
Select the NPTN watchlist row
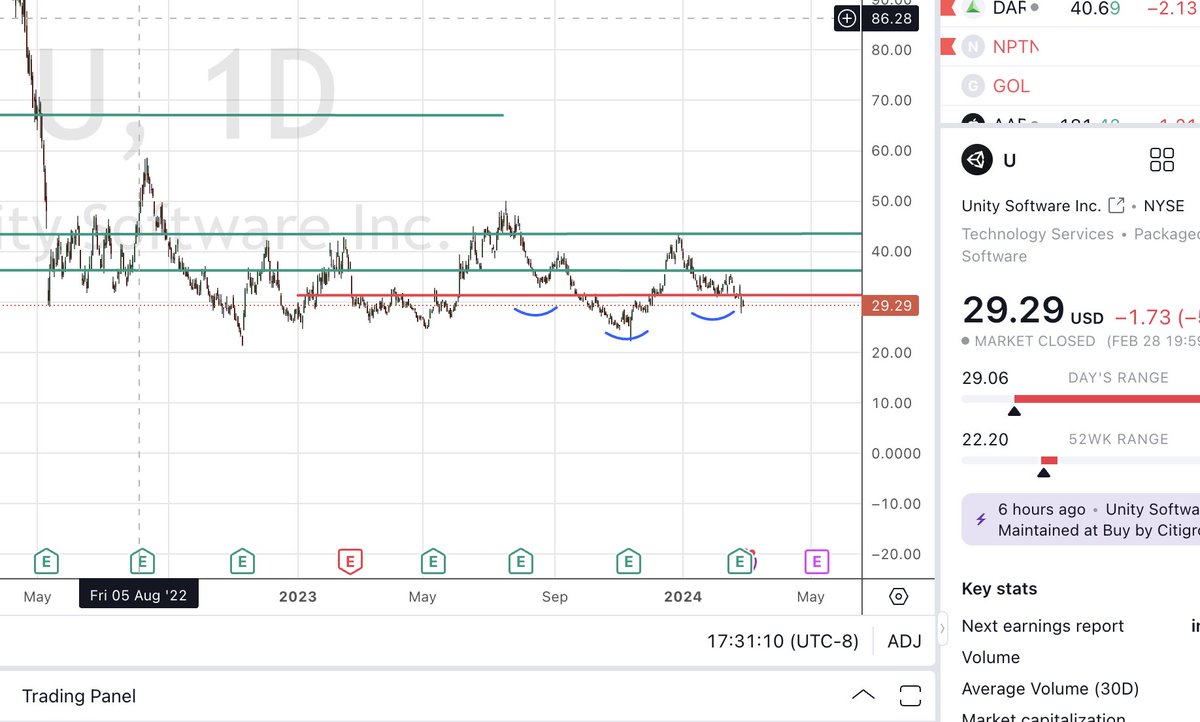point(1069,47)
